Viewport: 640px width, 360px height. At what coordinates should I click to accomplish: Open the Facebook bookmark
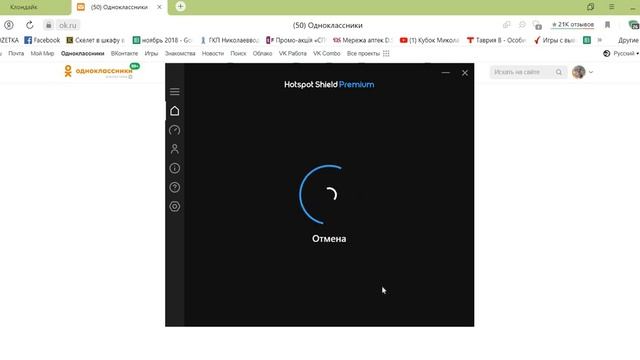click(42, 40)
